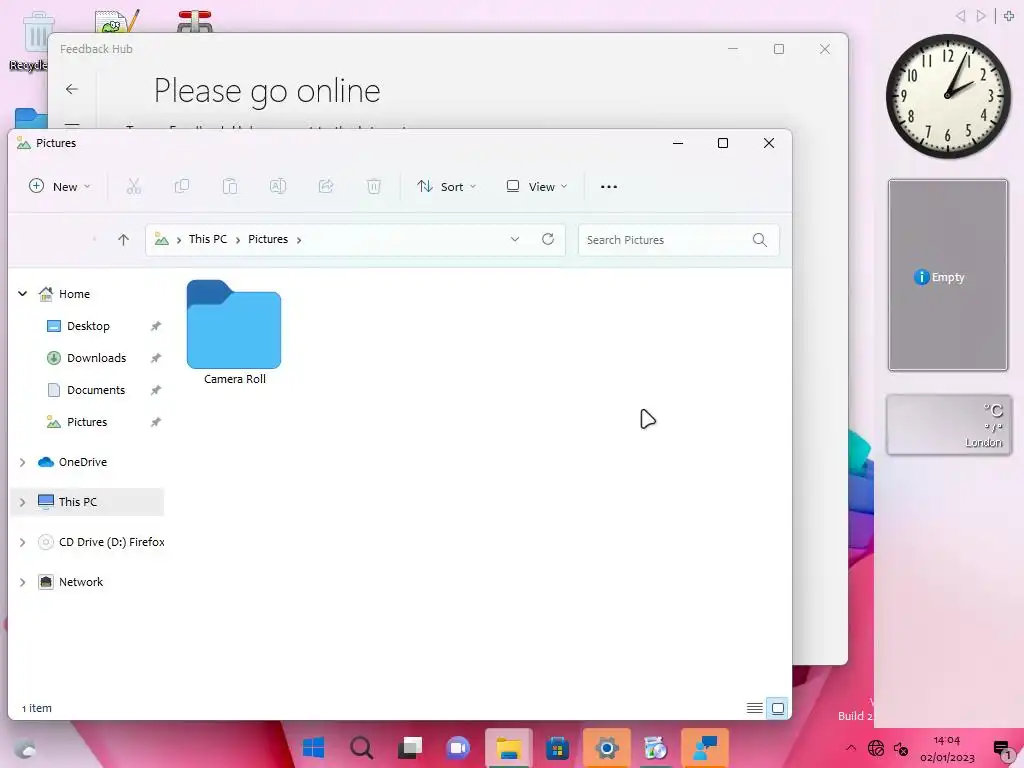Screen dimensions: 1024x768
Task: Open taskbar Search
Action: tap(362, 747)
